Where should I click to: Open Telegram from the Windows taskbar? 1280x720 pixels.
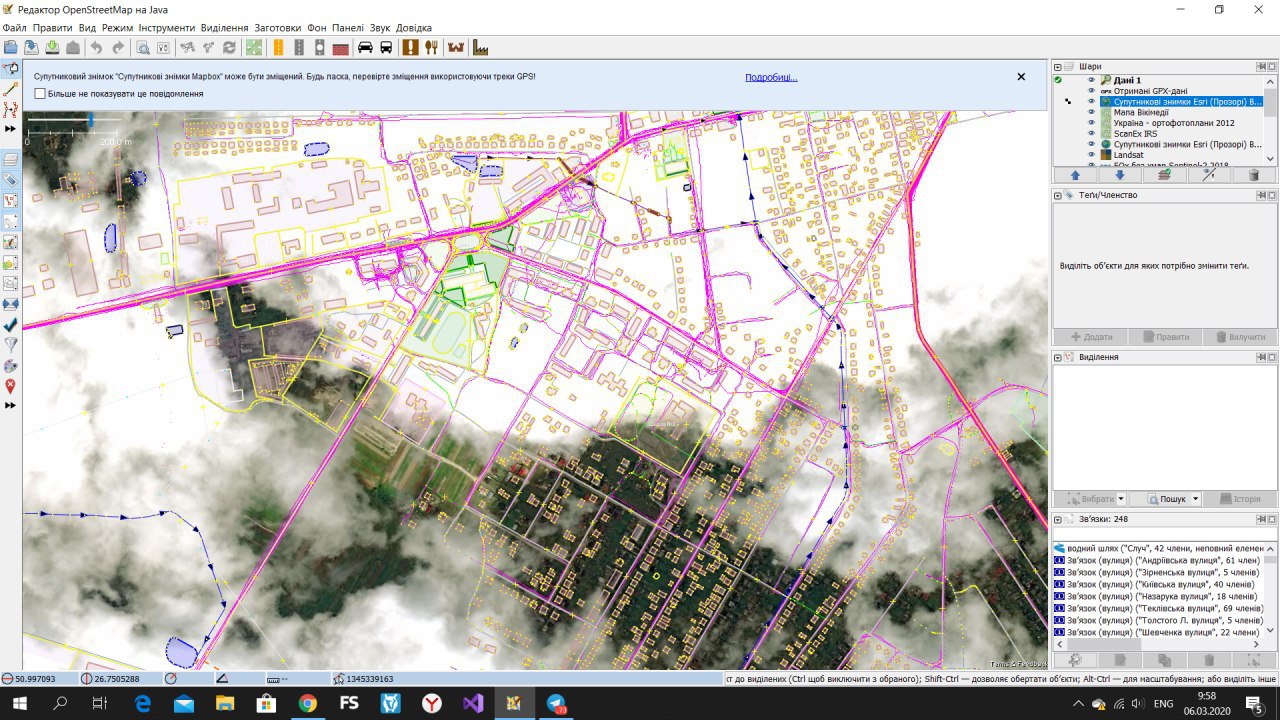556,704
